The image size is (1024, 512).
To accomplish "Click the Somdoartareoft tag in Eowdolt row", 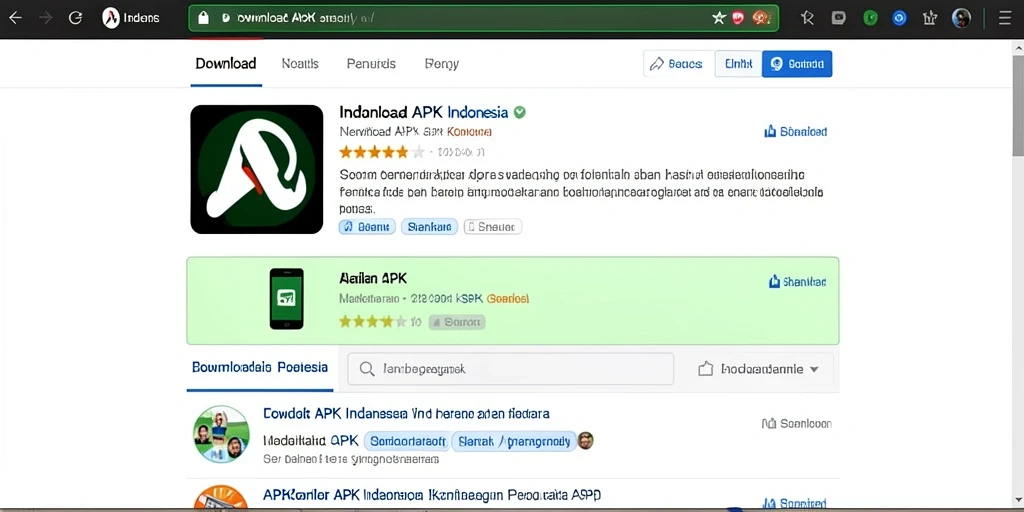I will click(406, 441).
